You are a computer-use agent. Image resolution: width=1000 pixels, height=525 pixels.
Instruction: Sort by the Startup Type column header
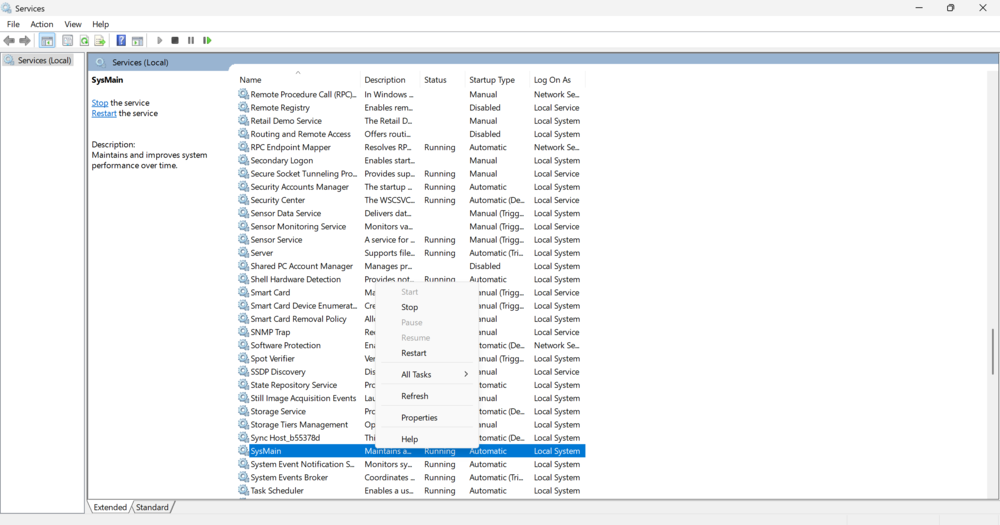(x=497, y=80)
